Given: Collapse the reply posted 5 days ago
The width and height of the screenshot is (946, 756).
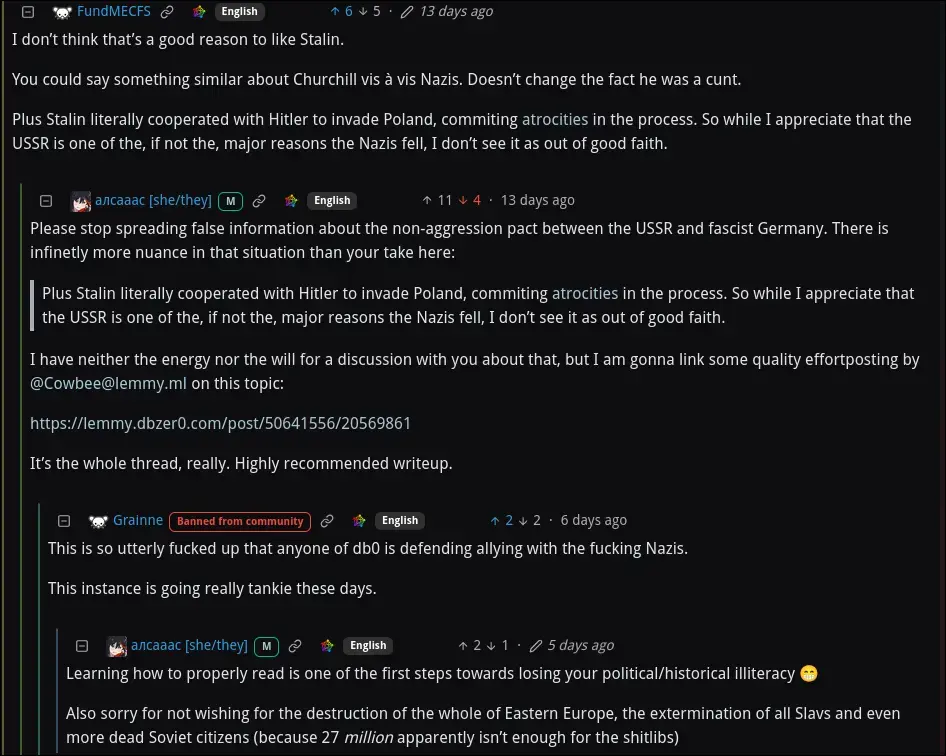Looking at the screenshot, I should [83, 645].
